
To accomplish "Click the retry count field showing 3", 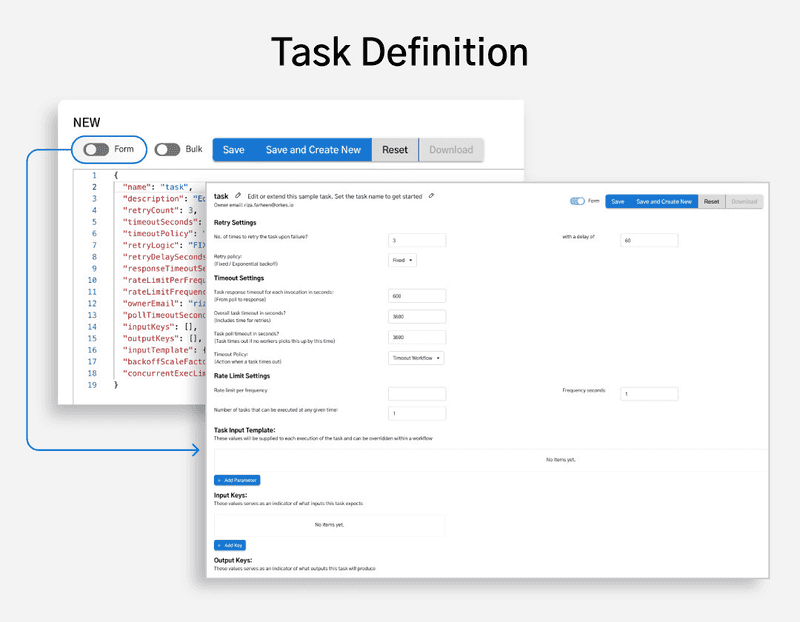I will coord(416,240).
